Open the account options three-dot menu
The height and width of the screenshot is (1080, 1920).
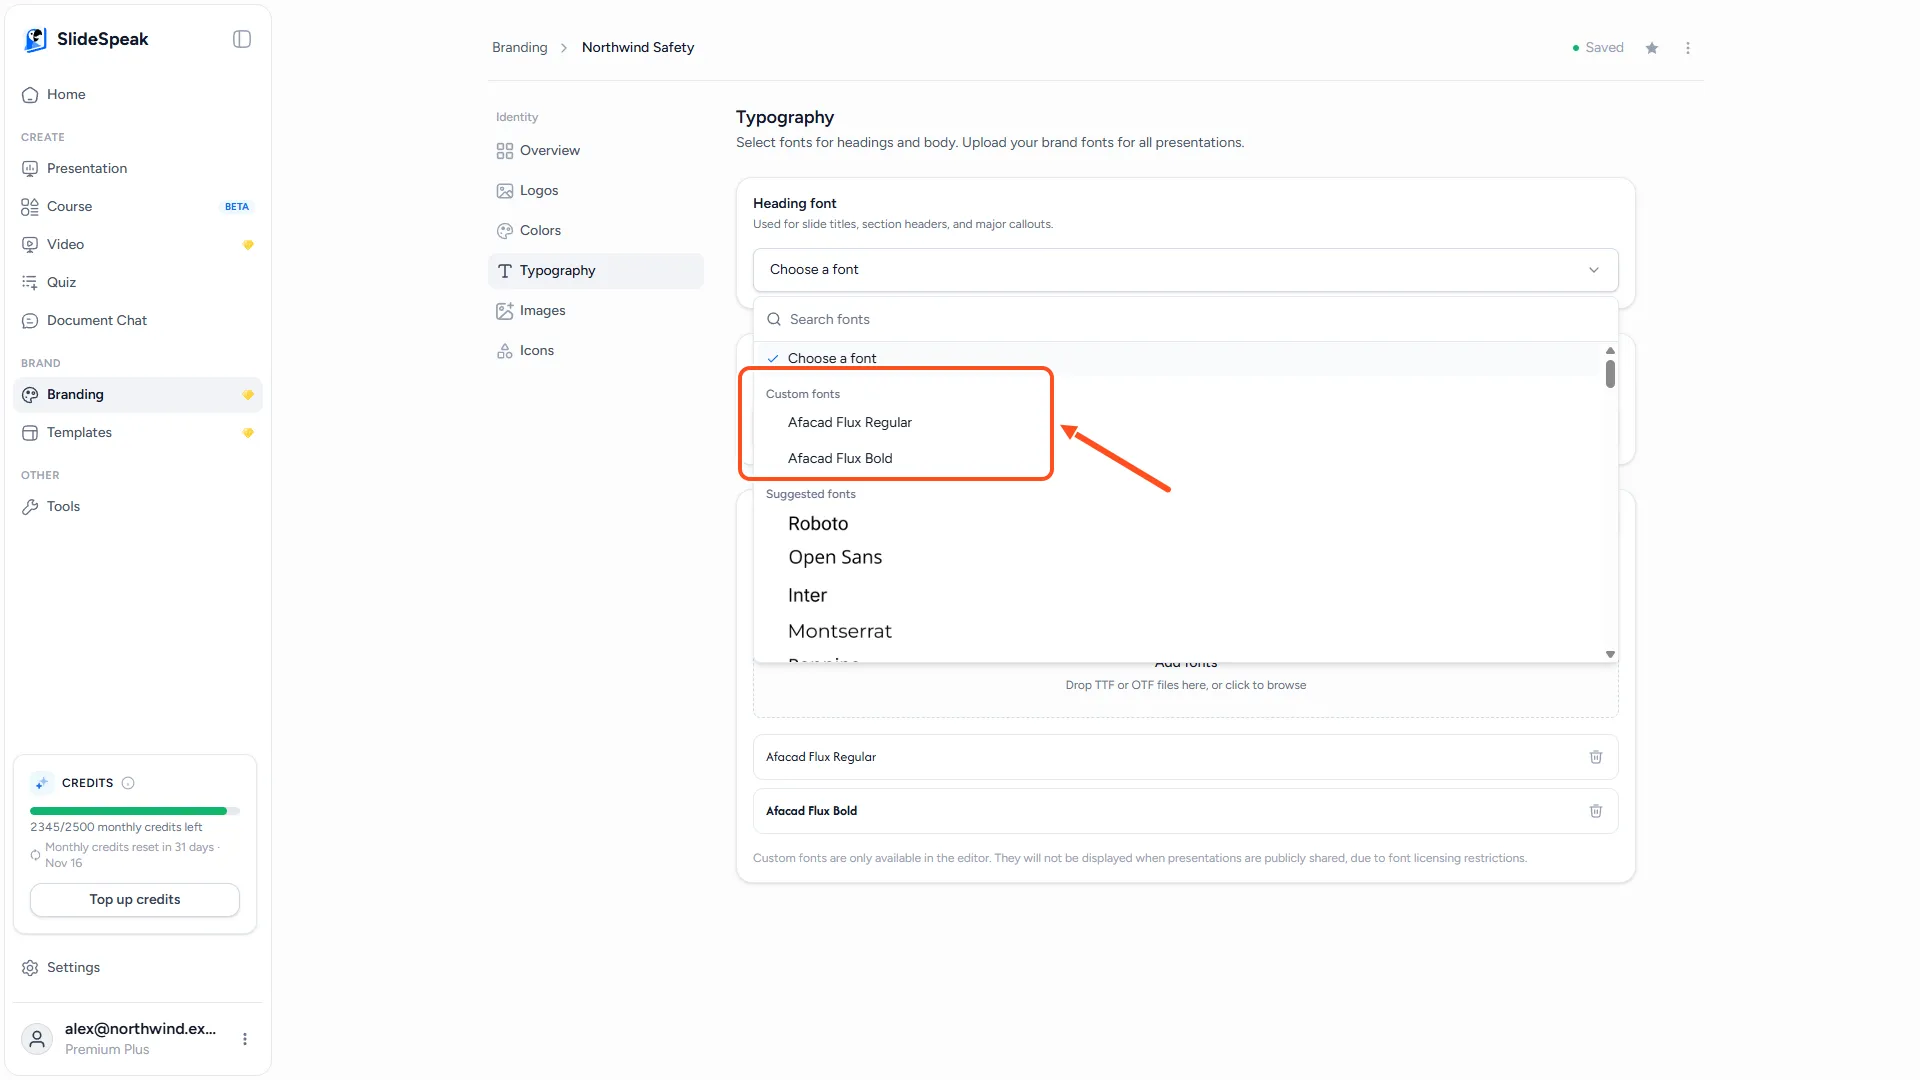245,1039
